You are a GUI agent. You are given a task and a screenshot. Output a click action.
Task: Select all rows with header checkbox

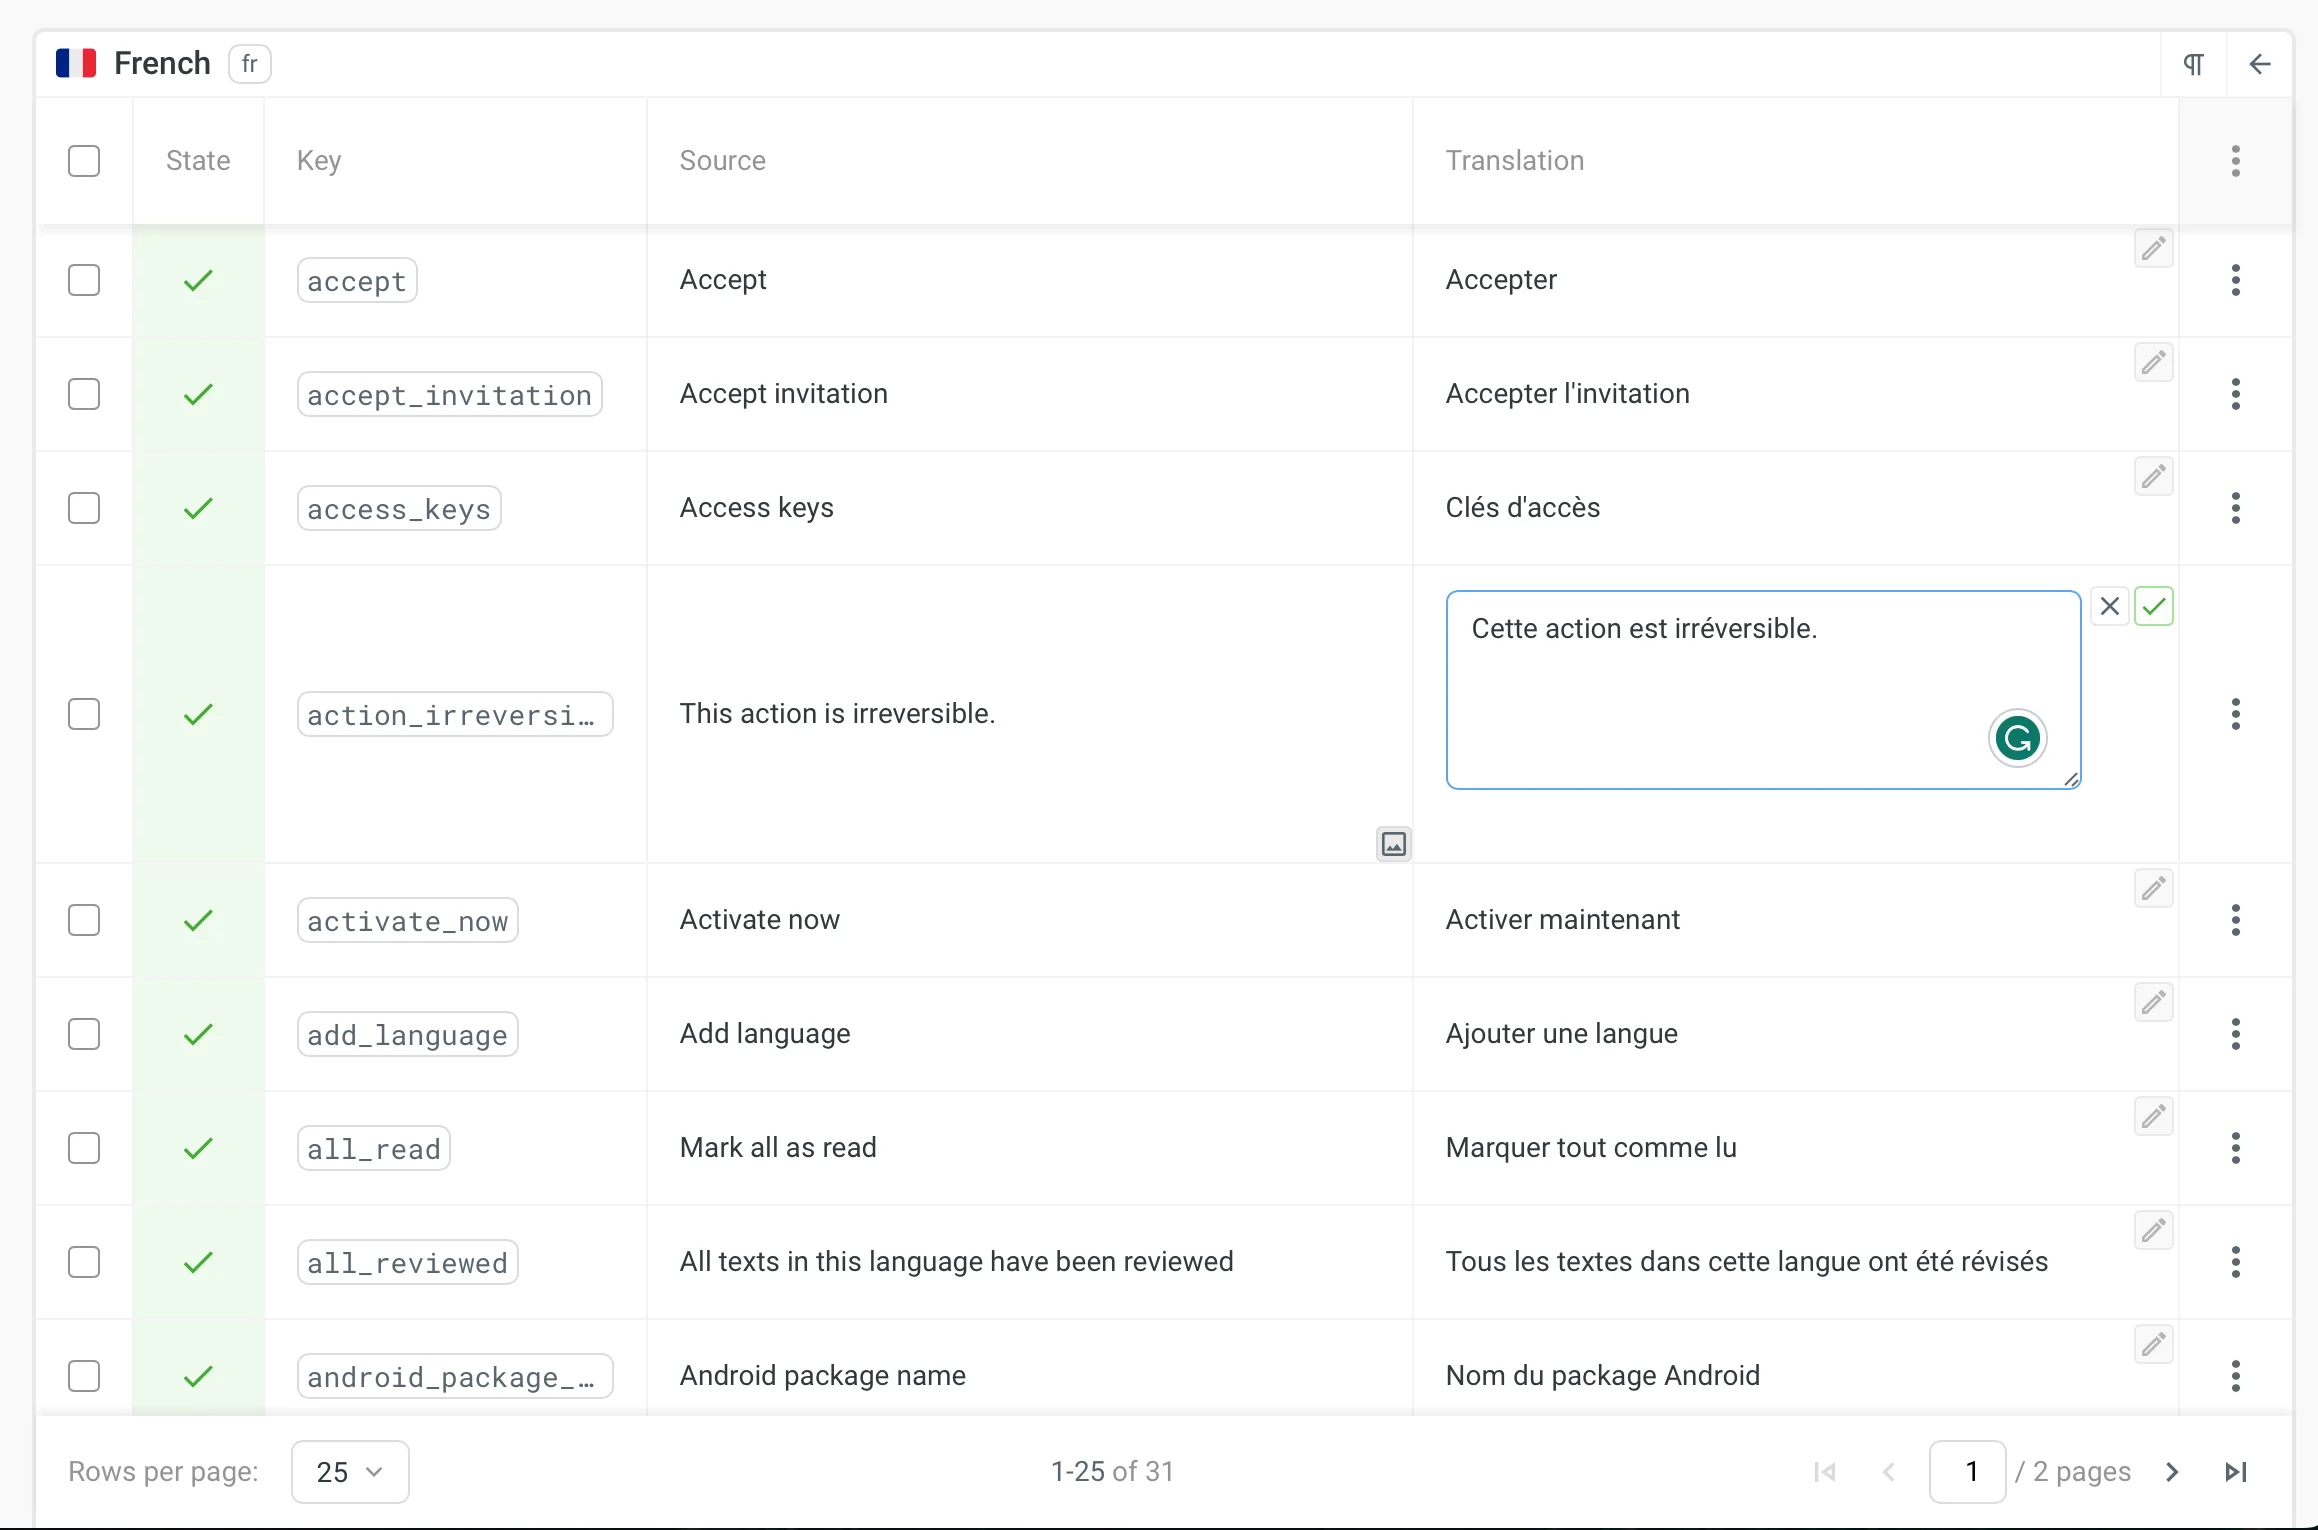(x=84, y=160)
